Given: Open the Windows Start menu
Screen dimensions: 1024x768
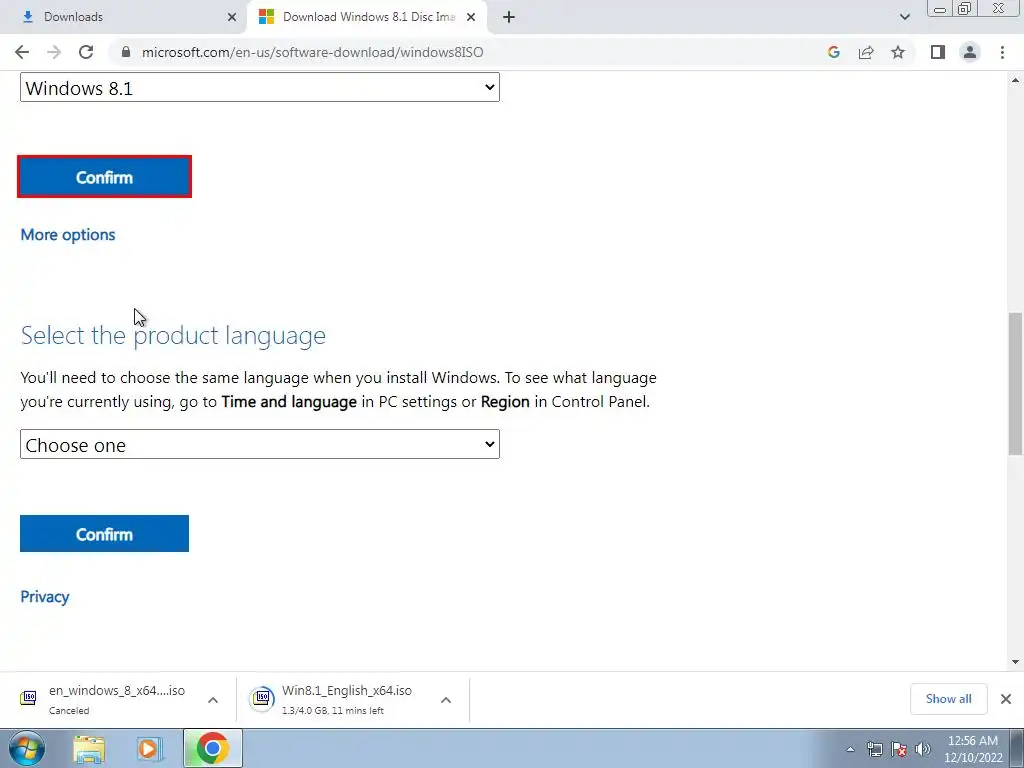Looking at the screenshot, I should tap(27, 748).
